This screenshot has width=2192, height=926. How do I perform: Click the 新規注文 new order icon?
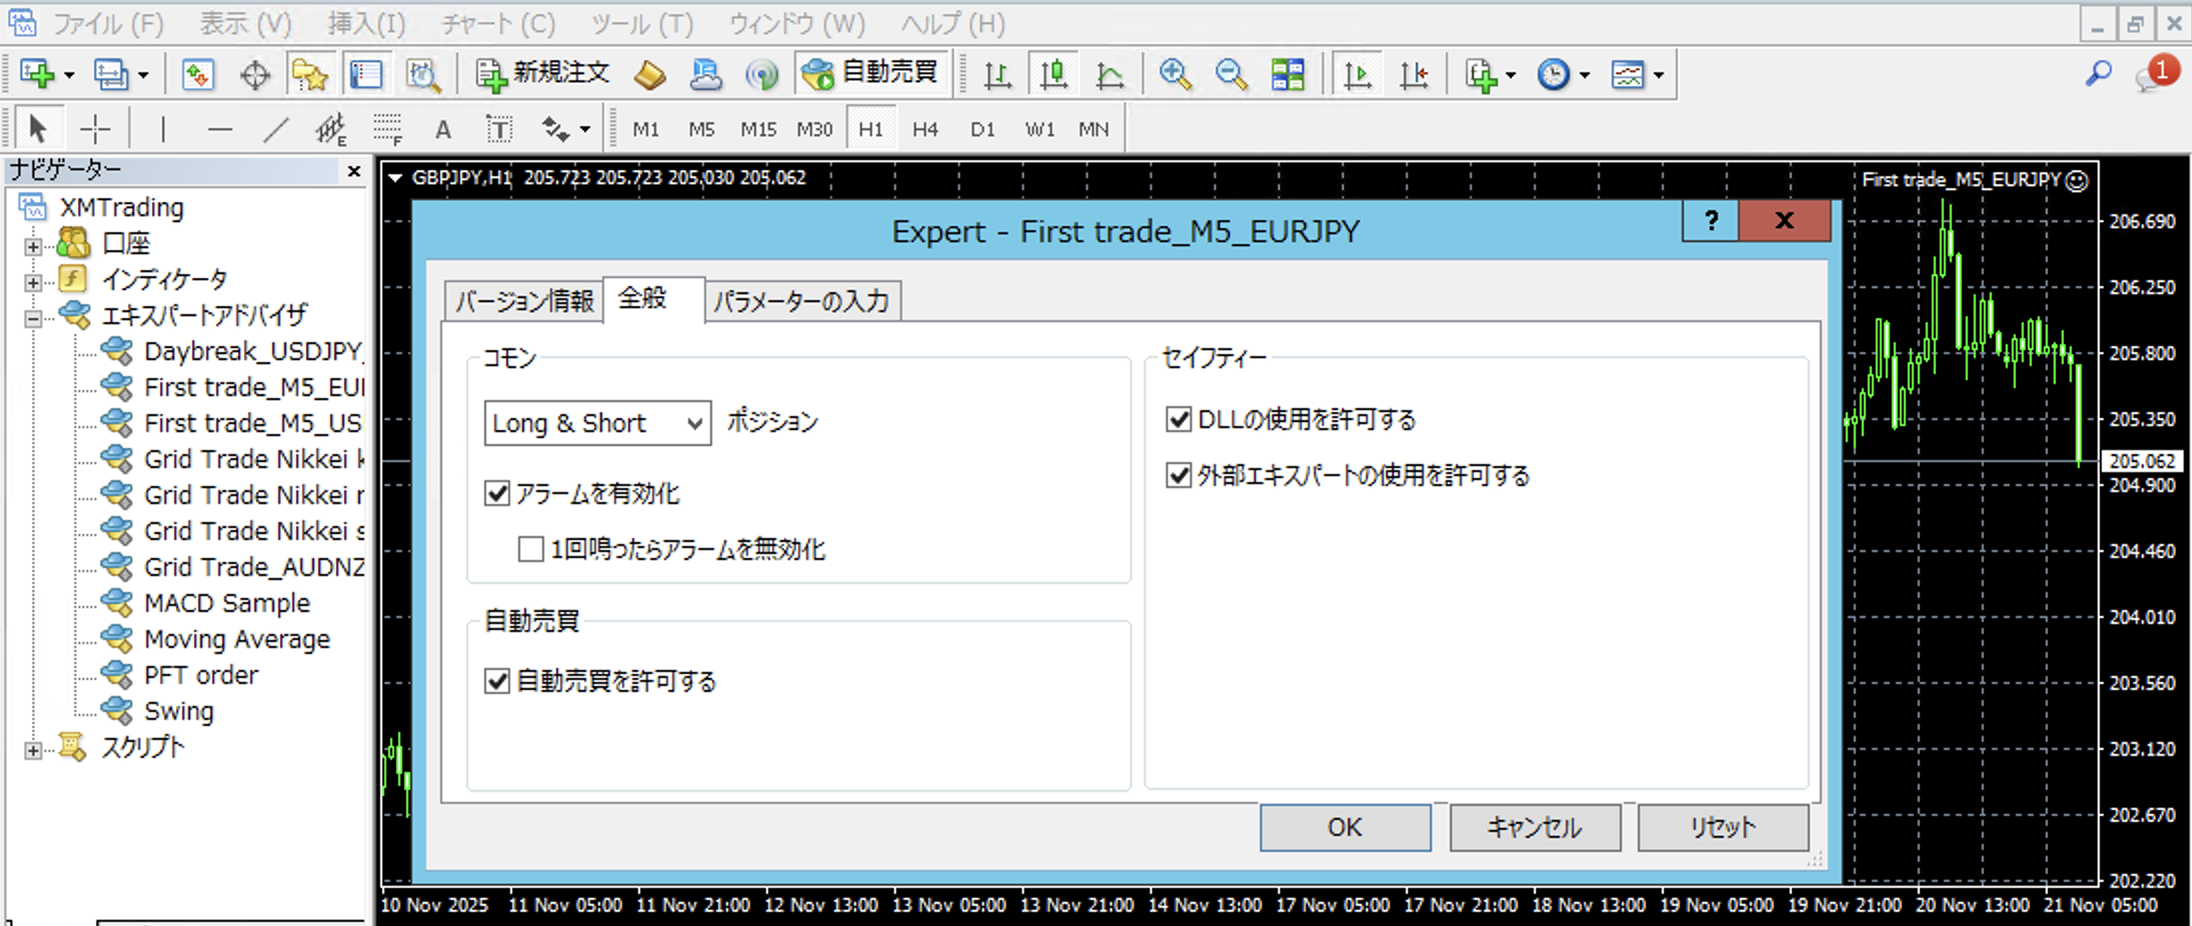point(543,73)
